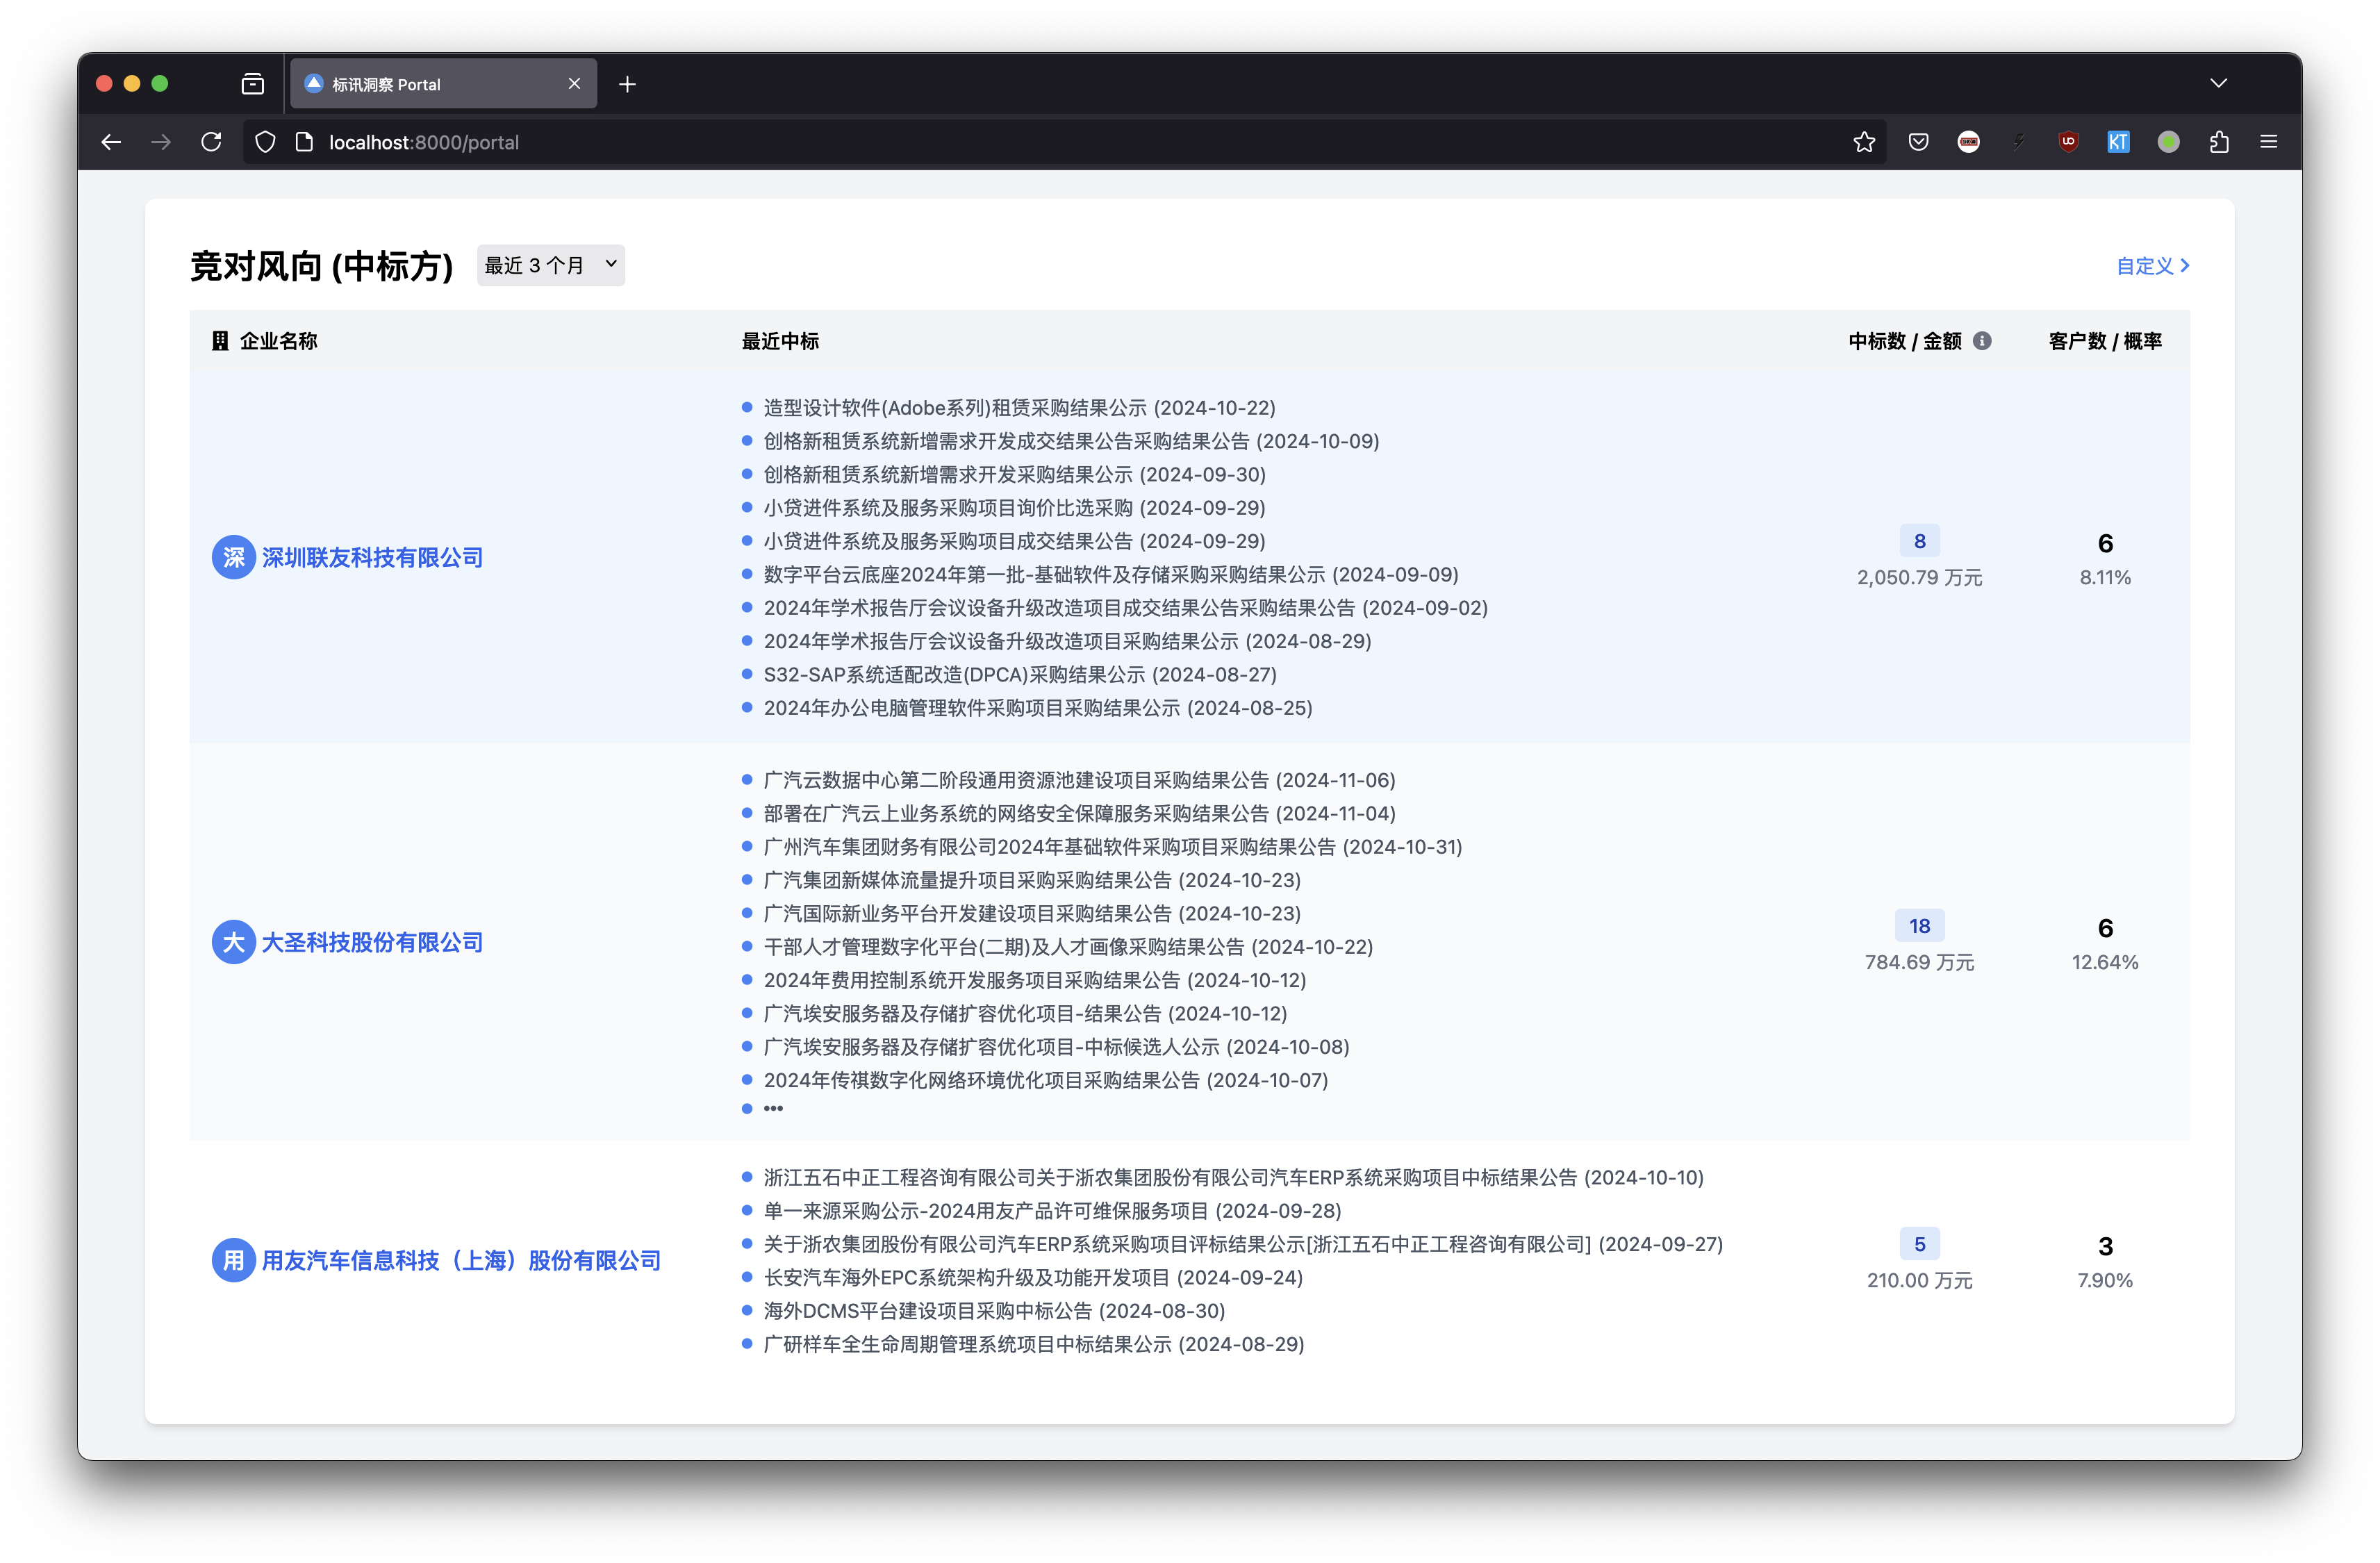The width and height of the screenshot is (2380, 1563).
Task: Open the browser extensions puzzle icon
Action: click(x=2219, y=142)
